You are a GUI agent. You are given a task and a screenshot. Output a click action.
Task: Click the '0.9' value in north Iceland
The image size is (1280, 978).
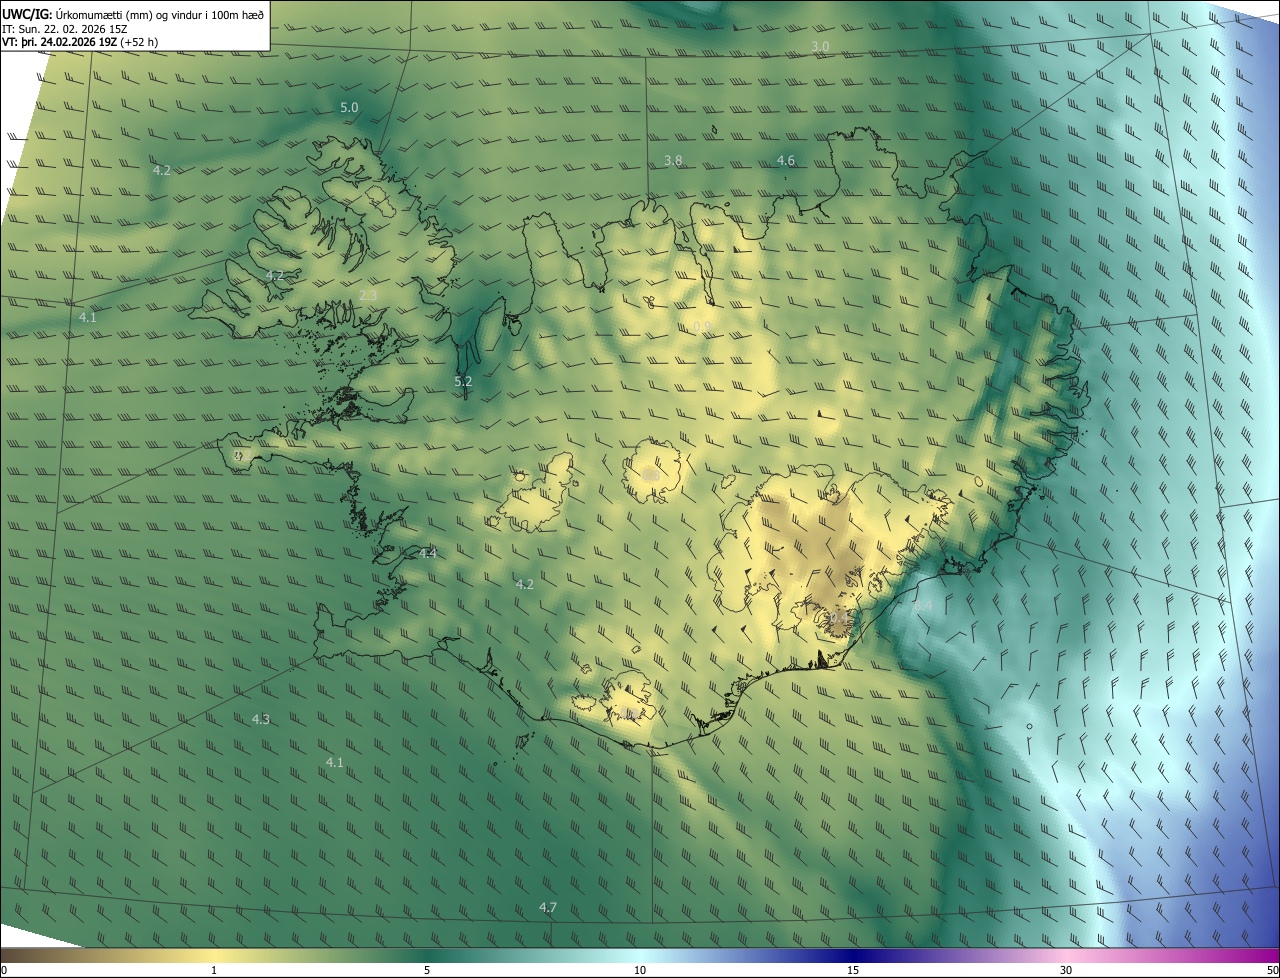point(701,326)
